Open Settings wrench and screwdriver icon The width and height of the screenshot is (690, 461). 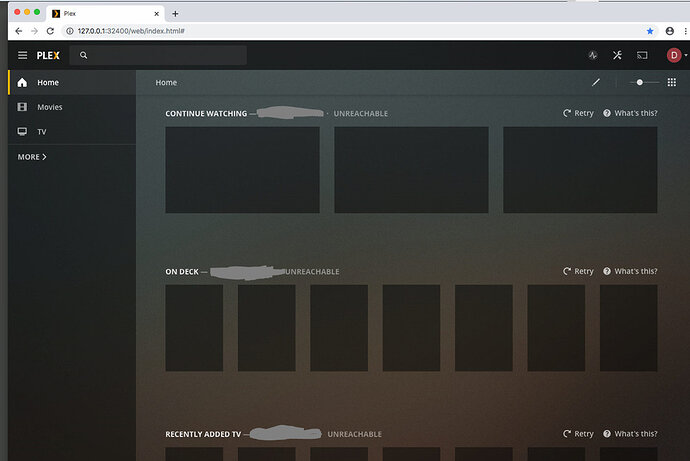[617, 55]
